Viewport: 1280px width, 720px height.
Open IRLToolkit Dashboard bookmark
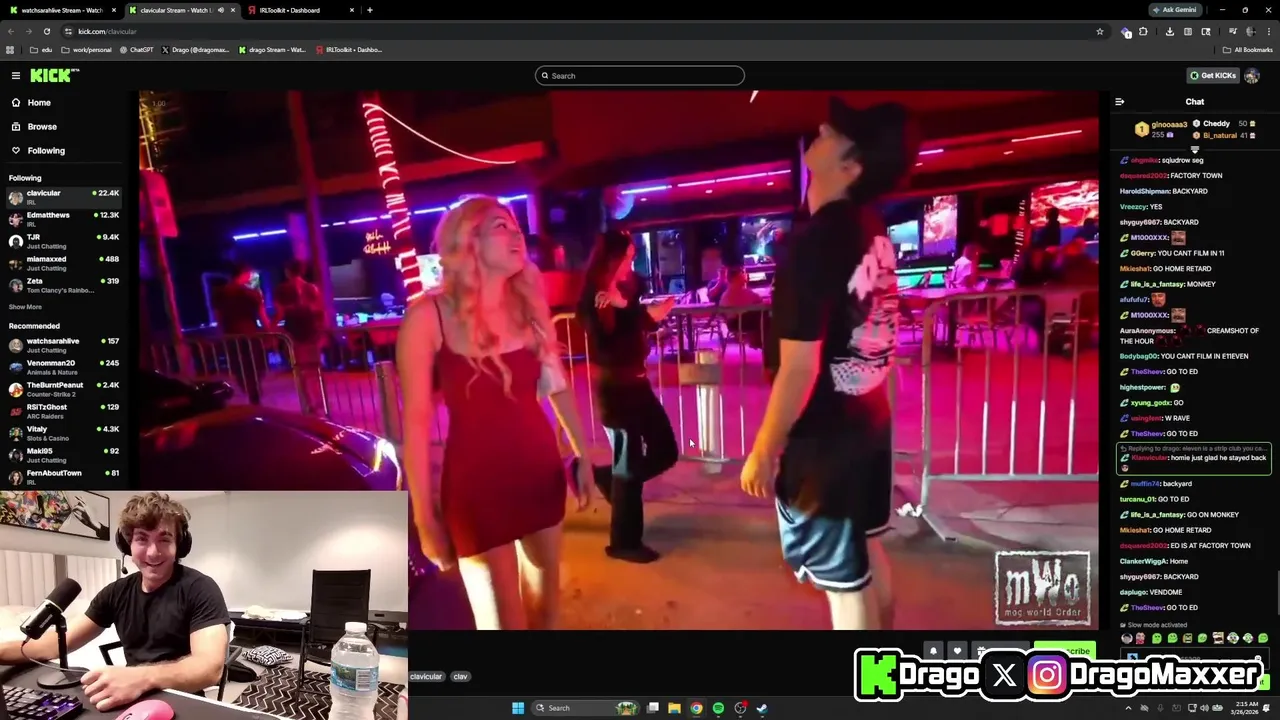[x=349, y=50]
